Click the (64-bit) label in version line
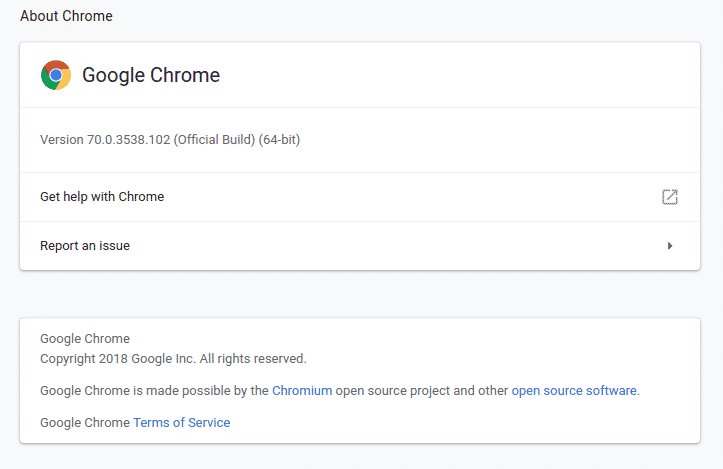Viewport: 723px width, 469px height. pyautogui.click(x=279, y=140)
